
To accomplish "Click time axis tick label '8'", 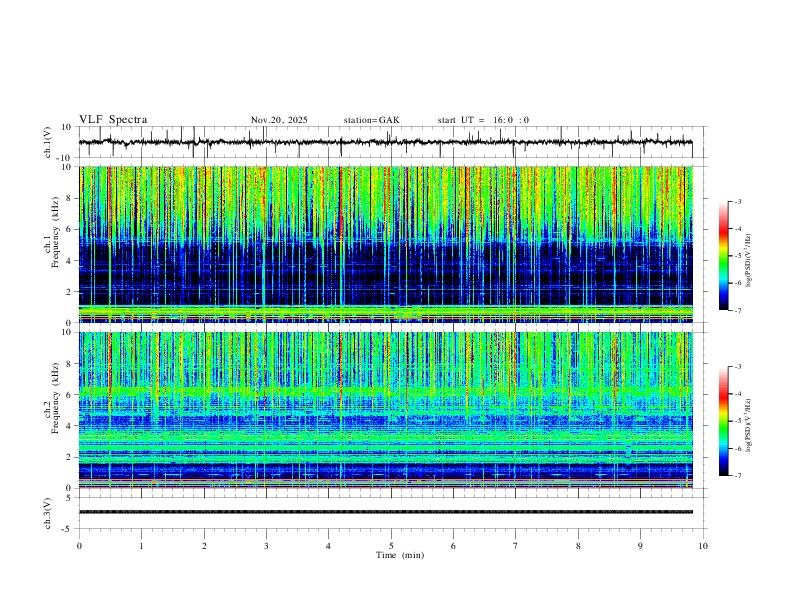I will pyautogui.click(x=578, y=546).
